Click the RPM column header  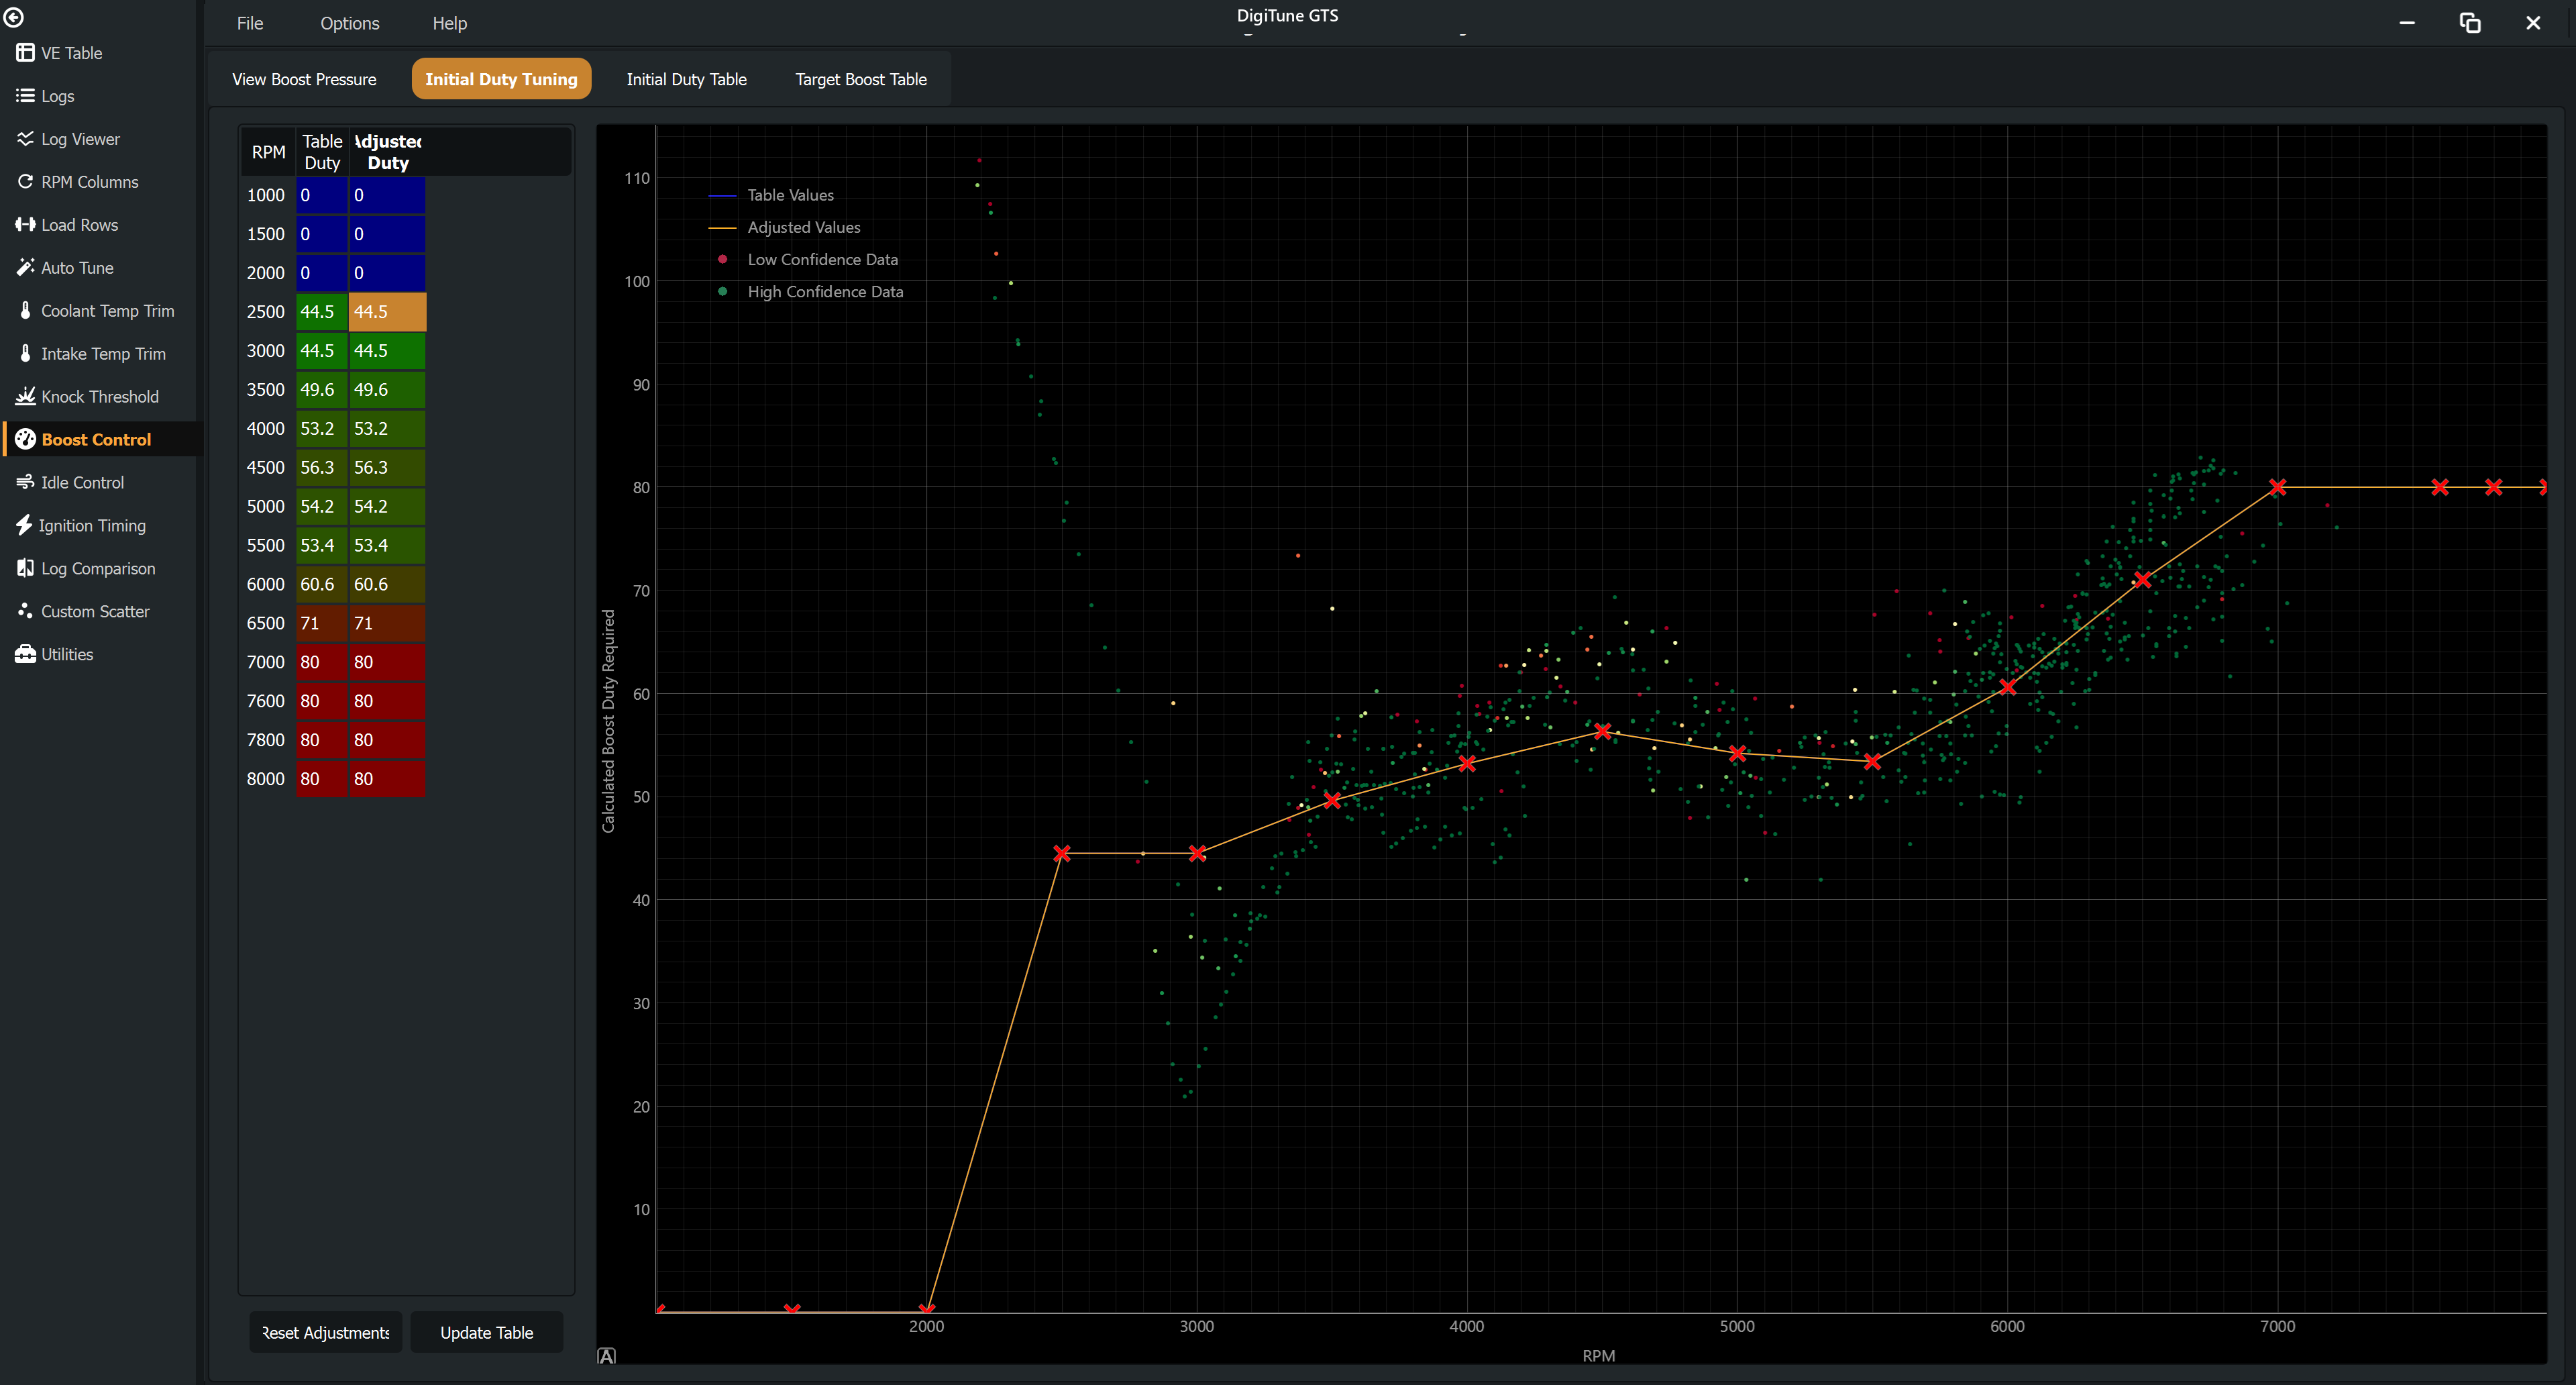[268, 152]
